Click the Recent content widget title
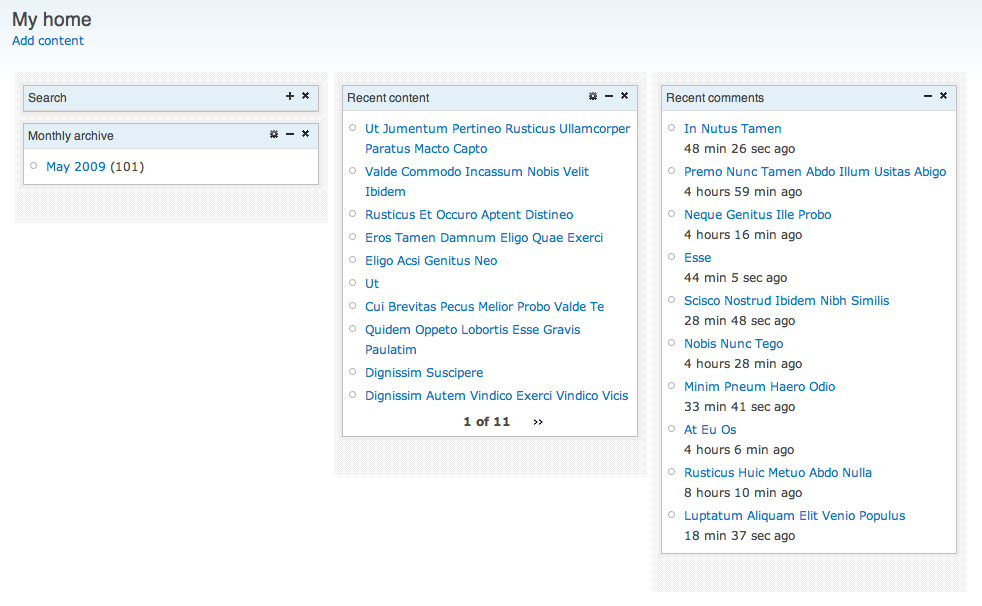982x606 pixels. [x=388, y=98]
